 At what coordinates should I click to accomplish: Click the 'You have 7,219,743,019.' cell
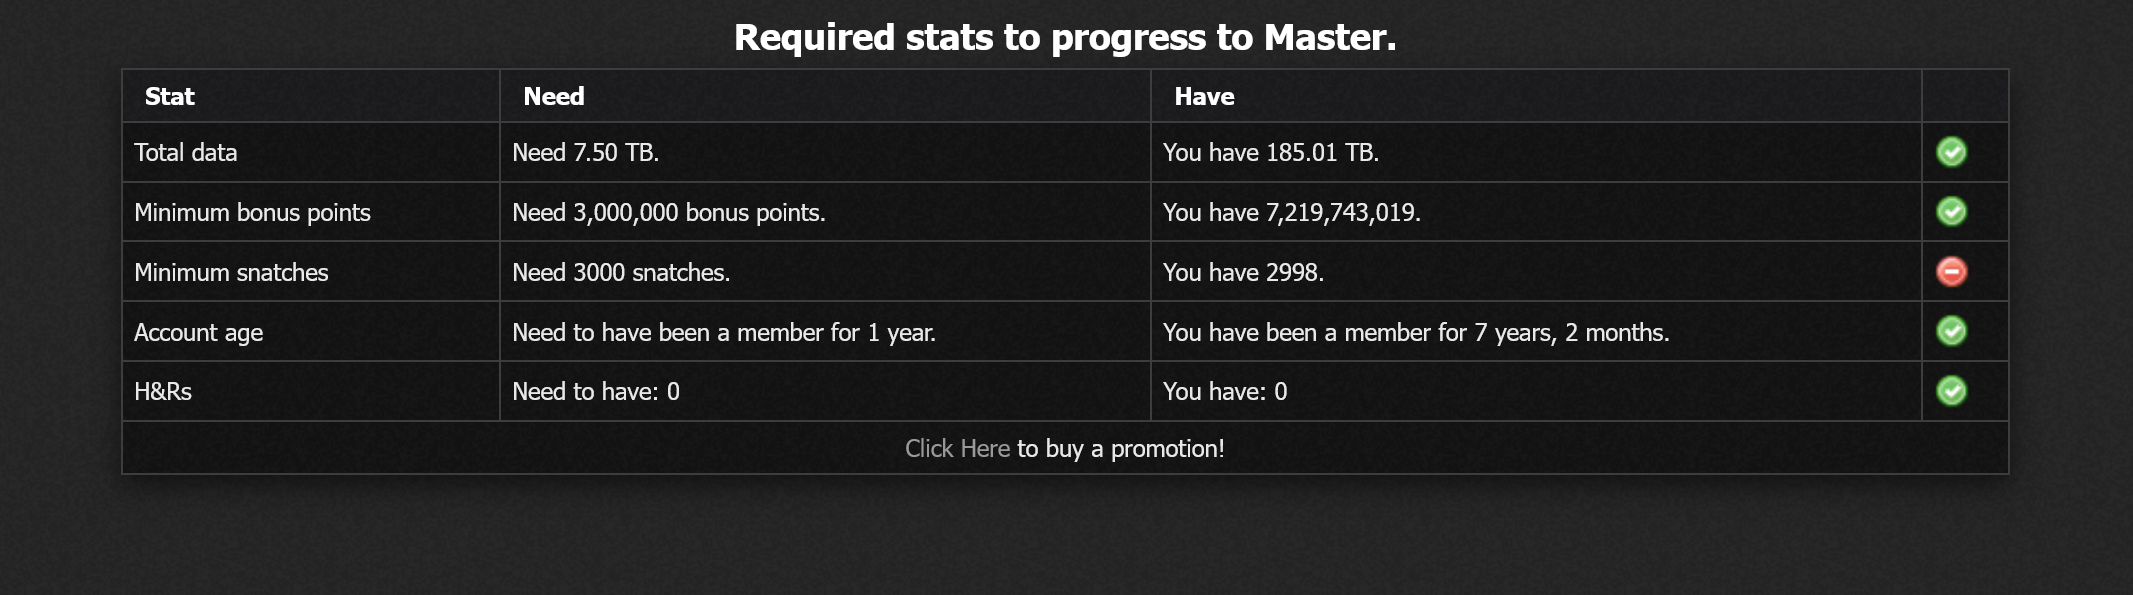[1291, 213]
